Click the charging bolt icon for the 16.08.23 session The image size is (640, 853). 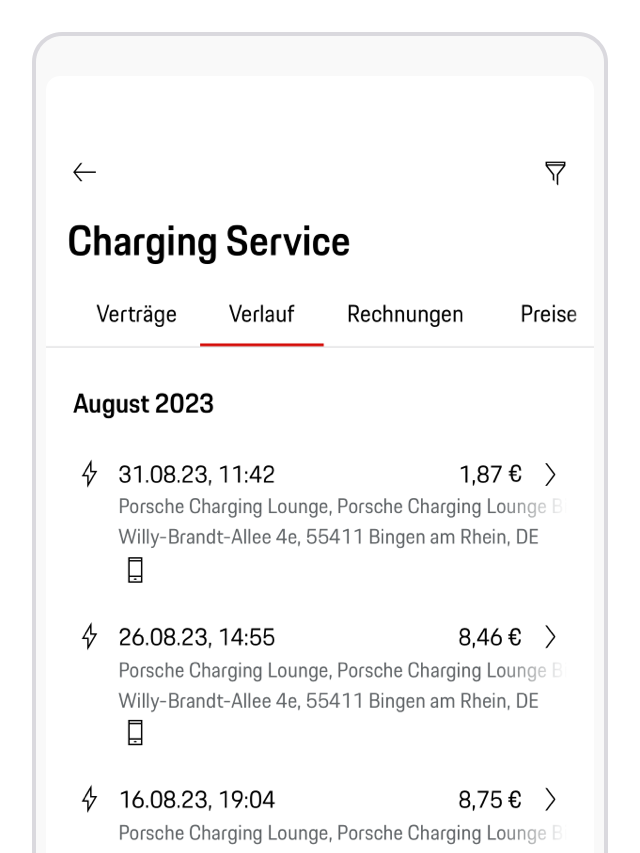click(x=91, y=799)
